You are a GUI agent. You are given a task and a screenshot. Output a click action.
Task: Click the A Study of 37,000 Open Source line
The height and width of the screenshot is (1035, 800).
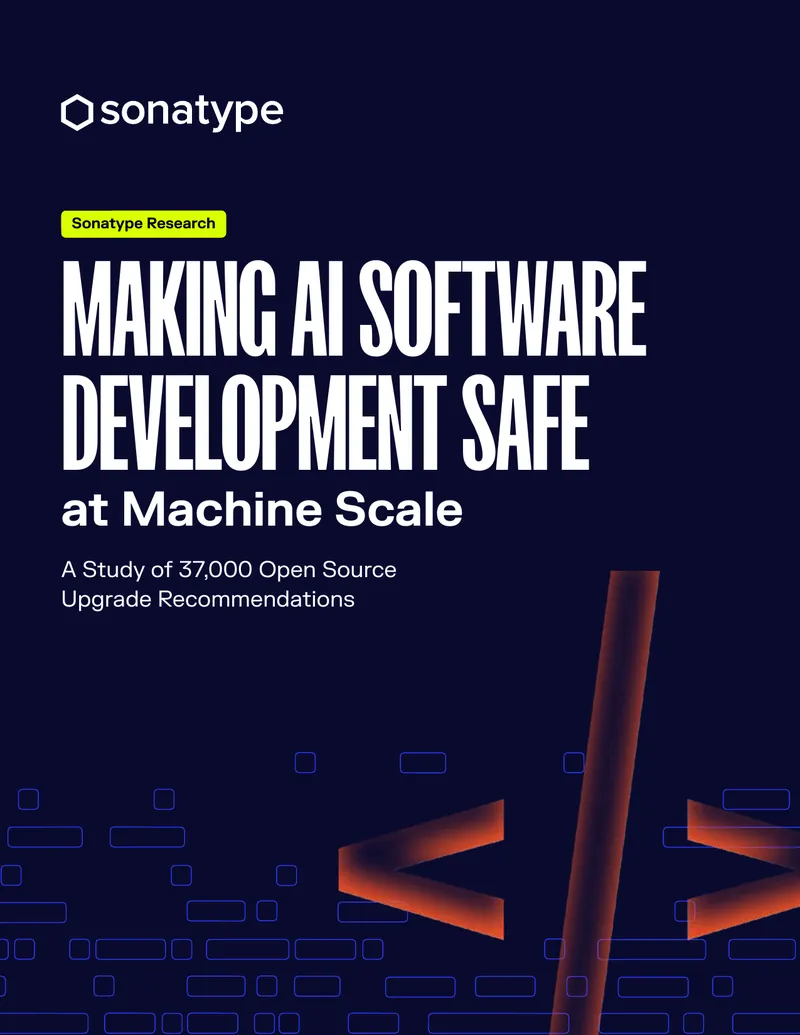pyautogui.click(x=229, y=569)
